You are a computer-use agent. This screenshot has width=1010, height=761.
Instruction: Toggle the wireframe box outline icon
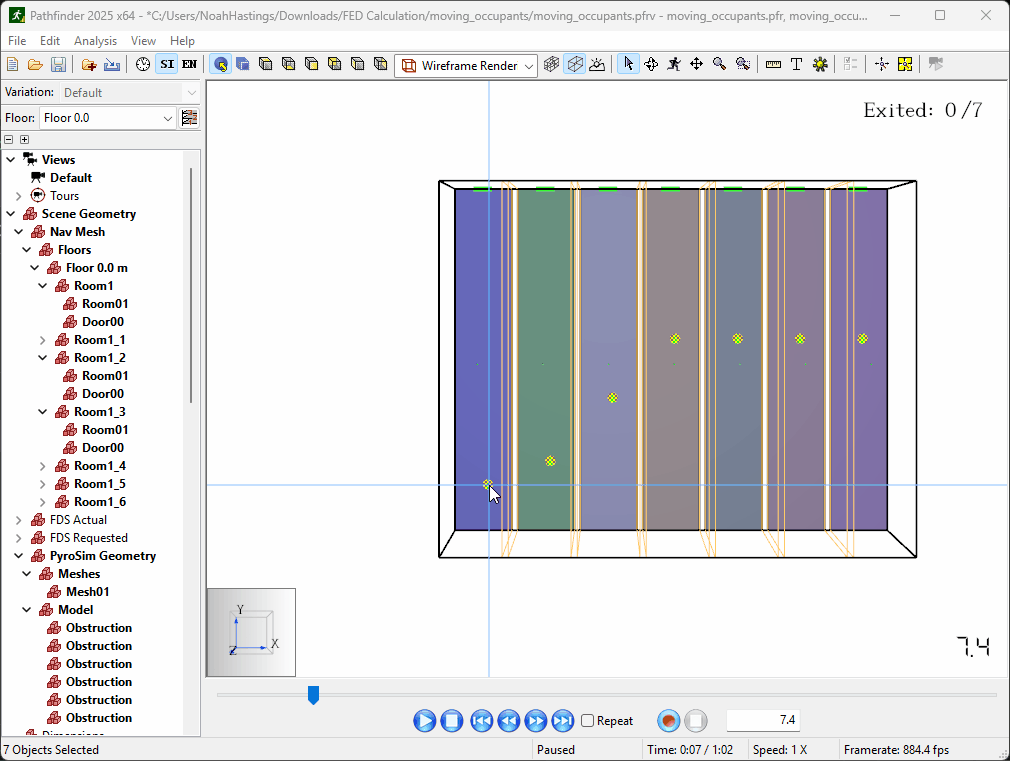click(575, 64)
